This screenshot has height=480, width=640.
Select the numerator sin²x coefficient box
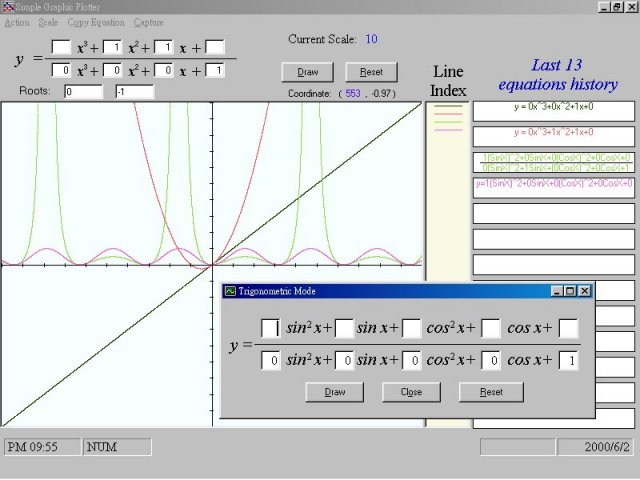[x=270, y=328]
